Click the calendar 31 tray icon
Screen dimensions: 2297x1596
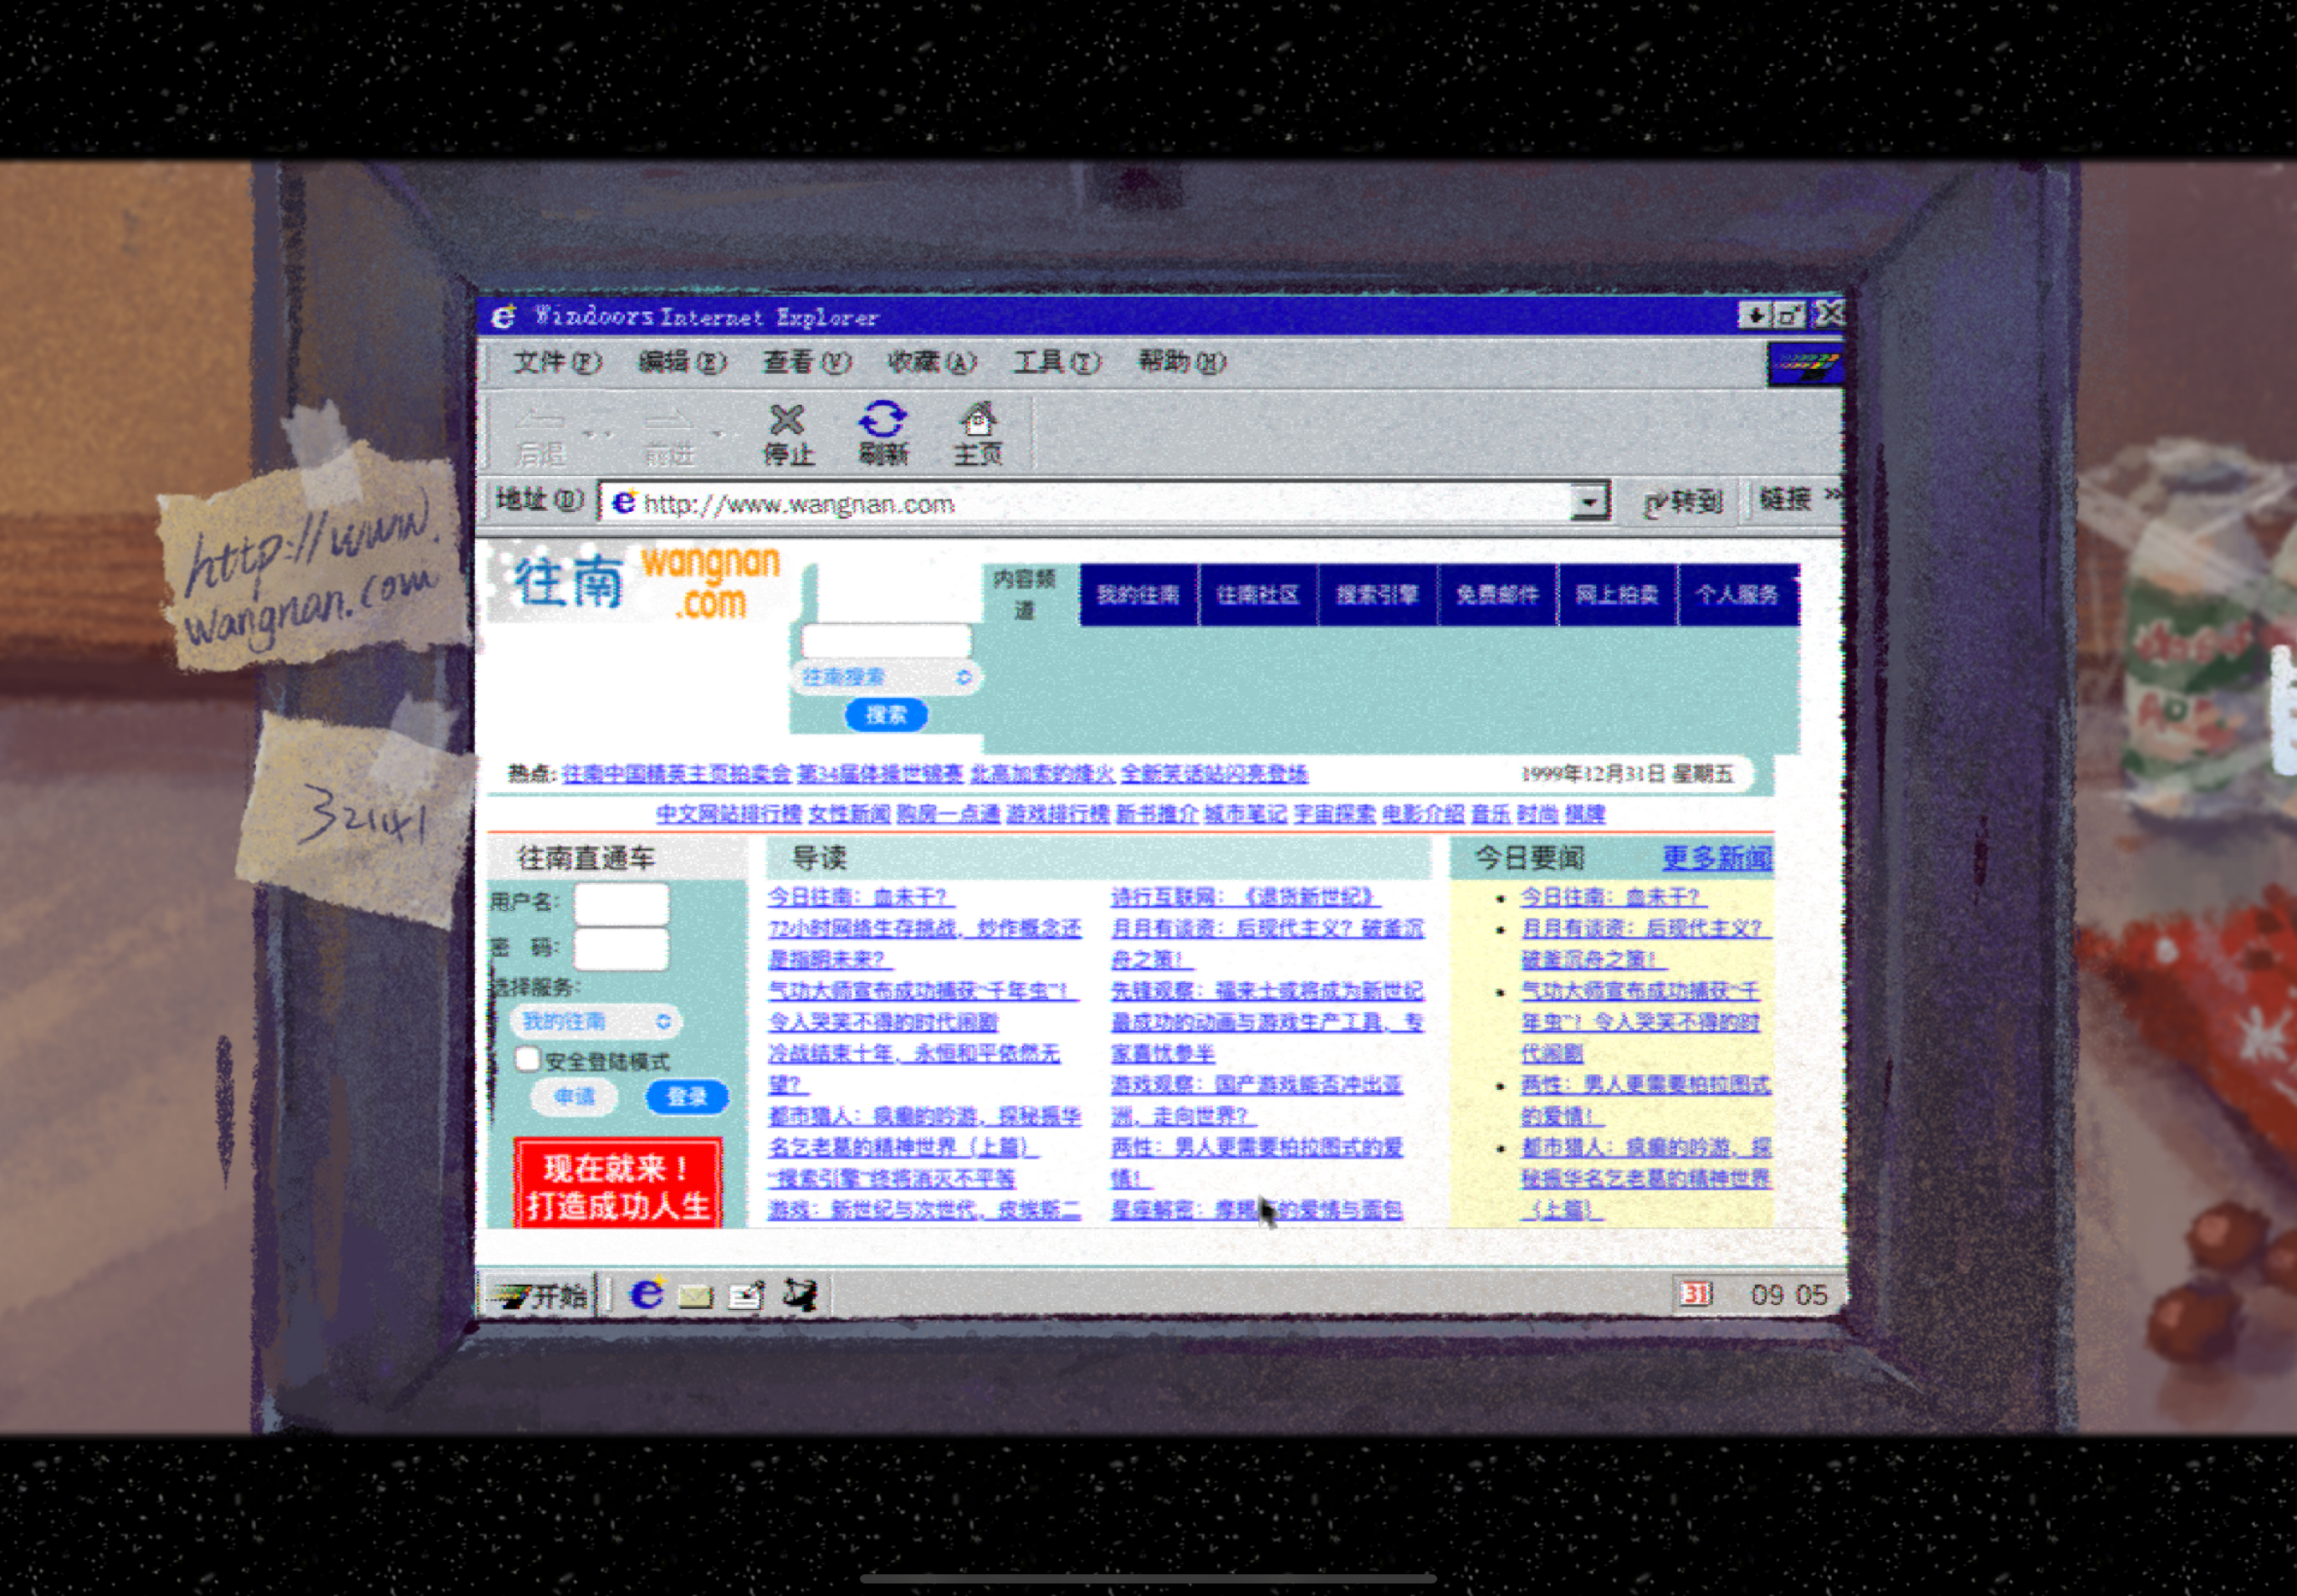[1696, 1294]
